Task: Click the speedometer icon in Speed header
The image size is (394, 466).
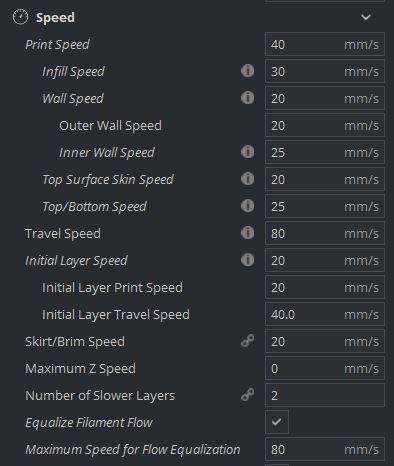Action: tap(20, 17)
